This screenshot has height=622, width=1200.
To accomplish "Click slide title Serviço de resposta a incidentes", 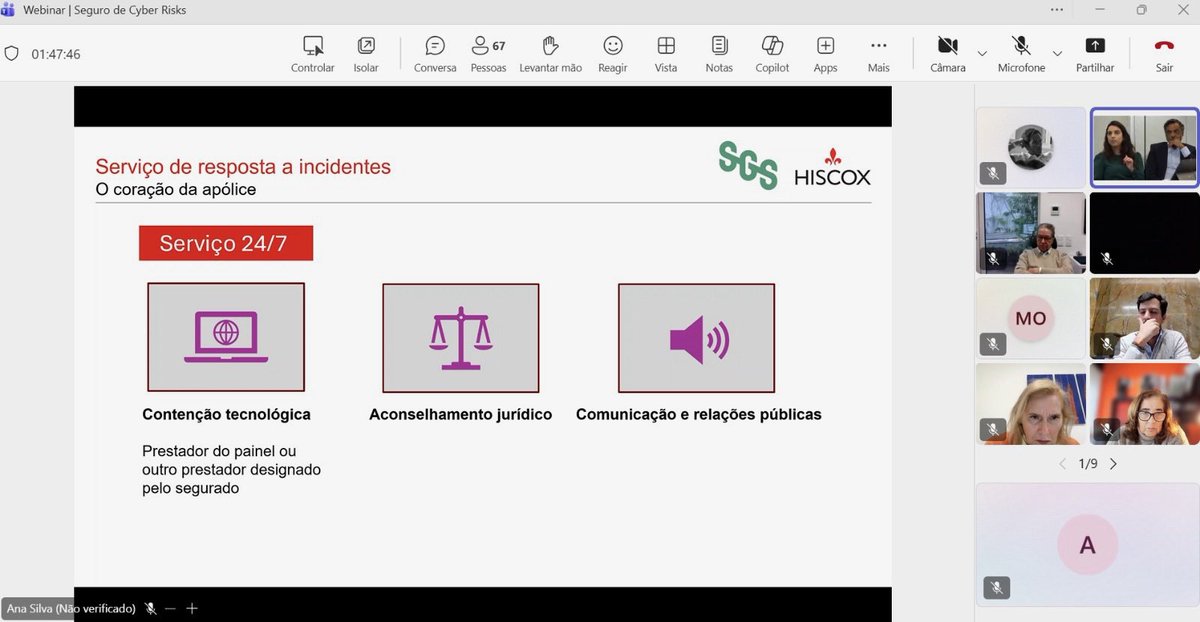I will click(x=243, y=167).
